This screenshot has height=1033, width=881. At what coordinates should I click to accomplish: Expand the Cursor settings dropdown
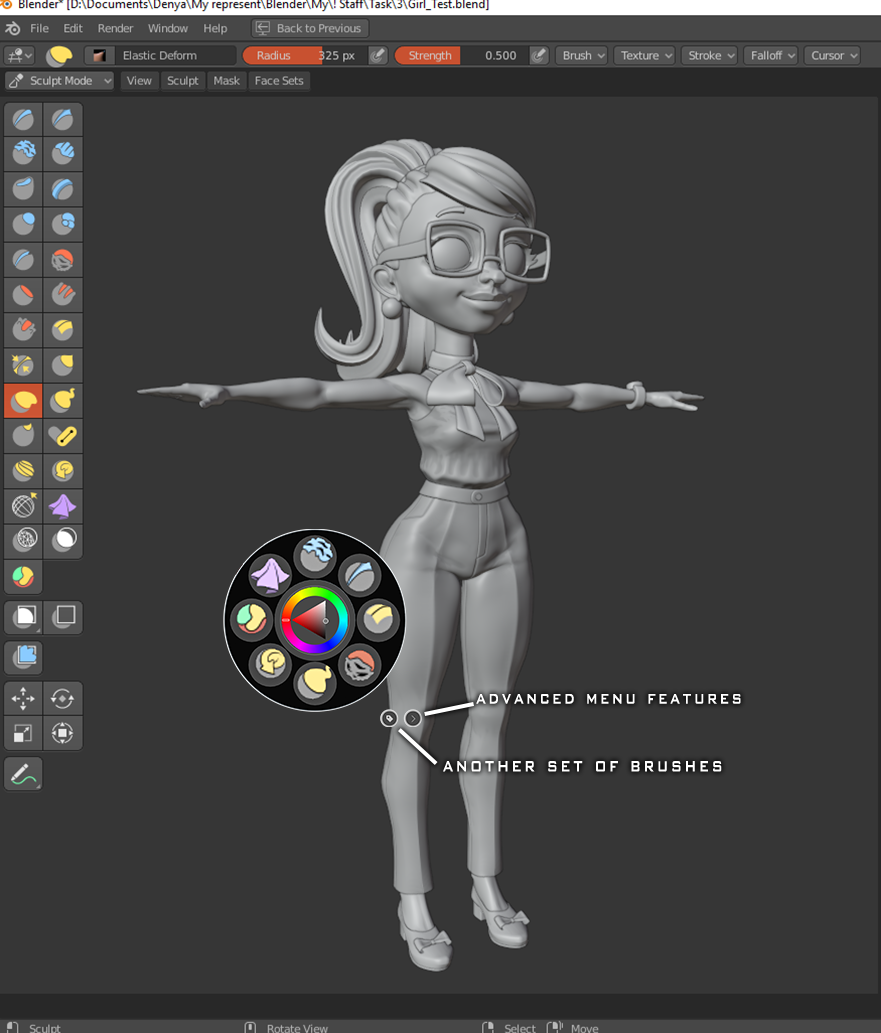833,55
